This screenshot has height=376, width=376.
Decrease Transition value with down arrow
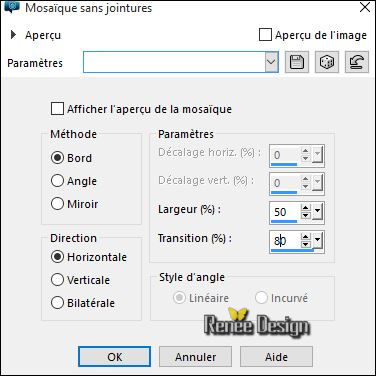[306, 244]
